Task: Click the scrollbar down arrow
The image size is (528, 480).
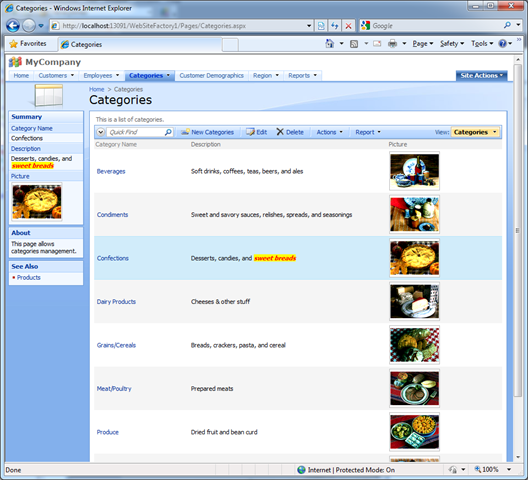Action: pyautogui.click(x=518, y=457)
